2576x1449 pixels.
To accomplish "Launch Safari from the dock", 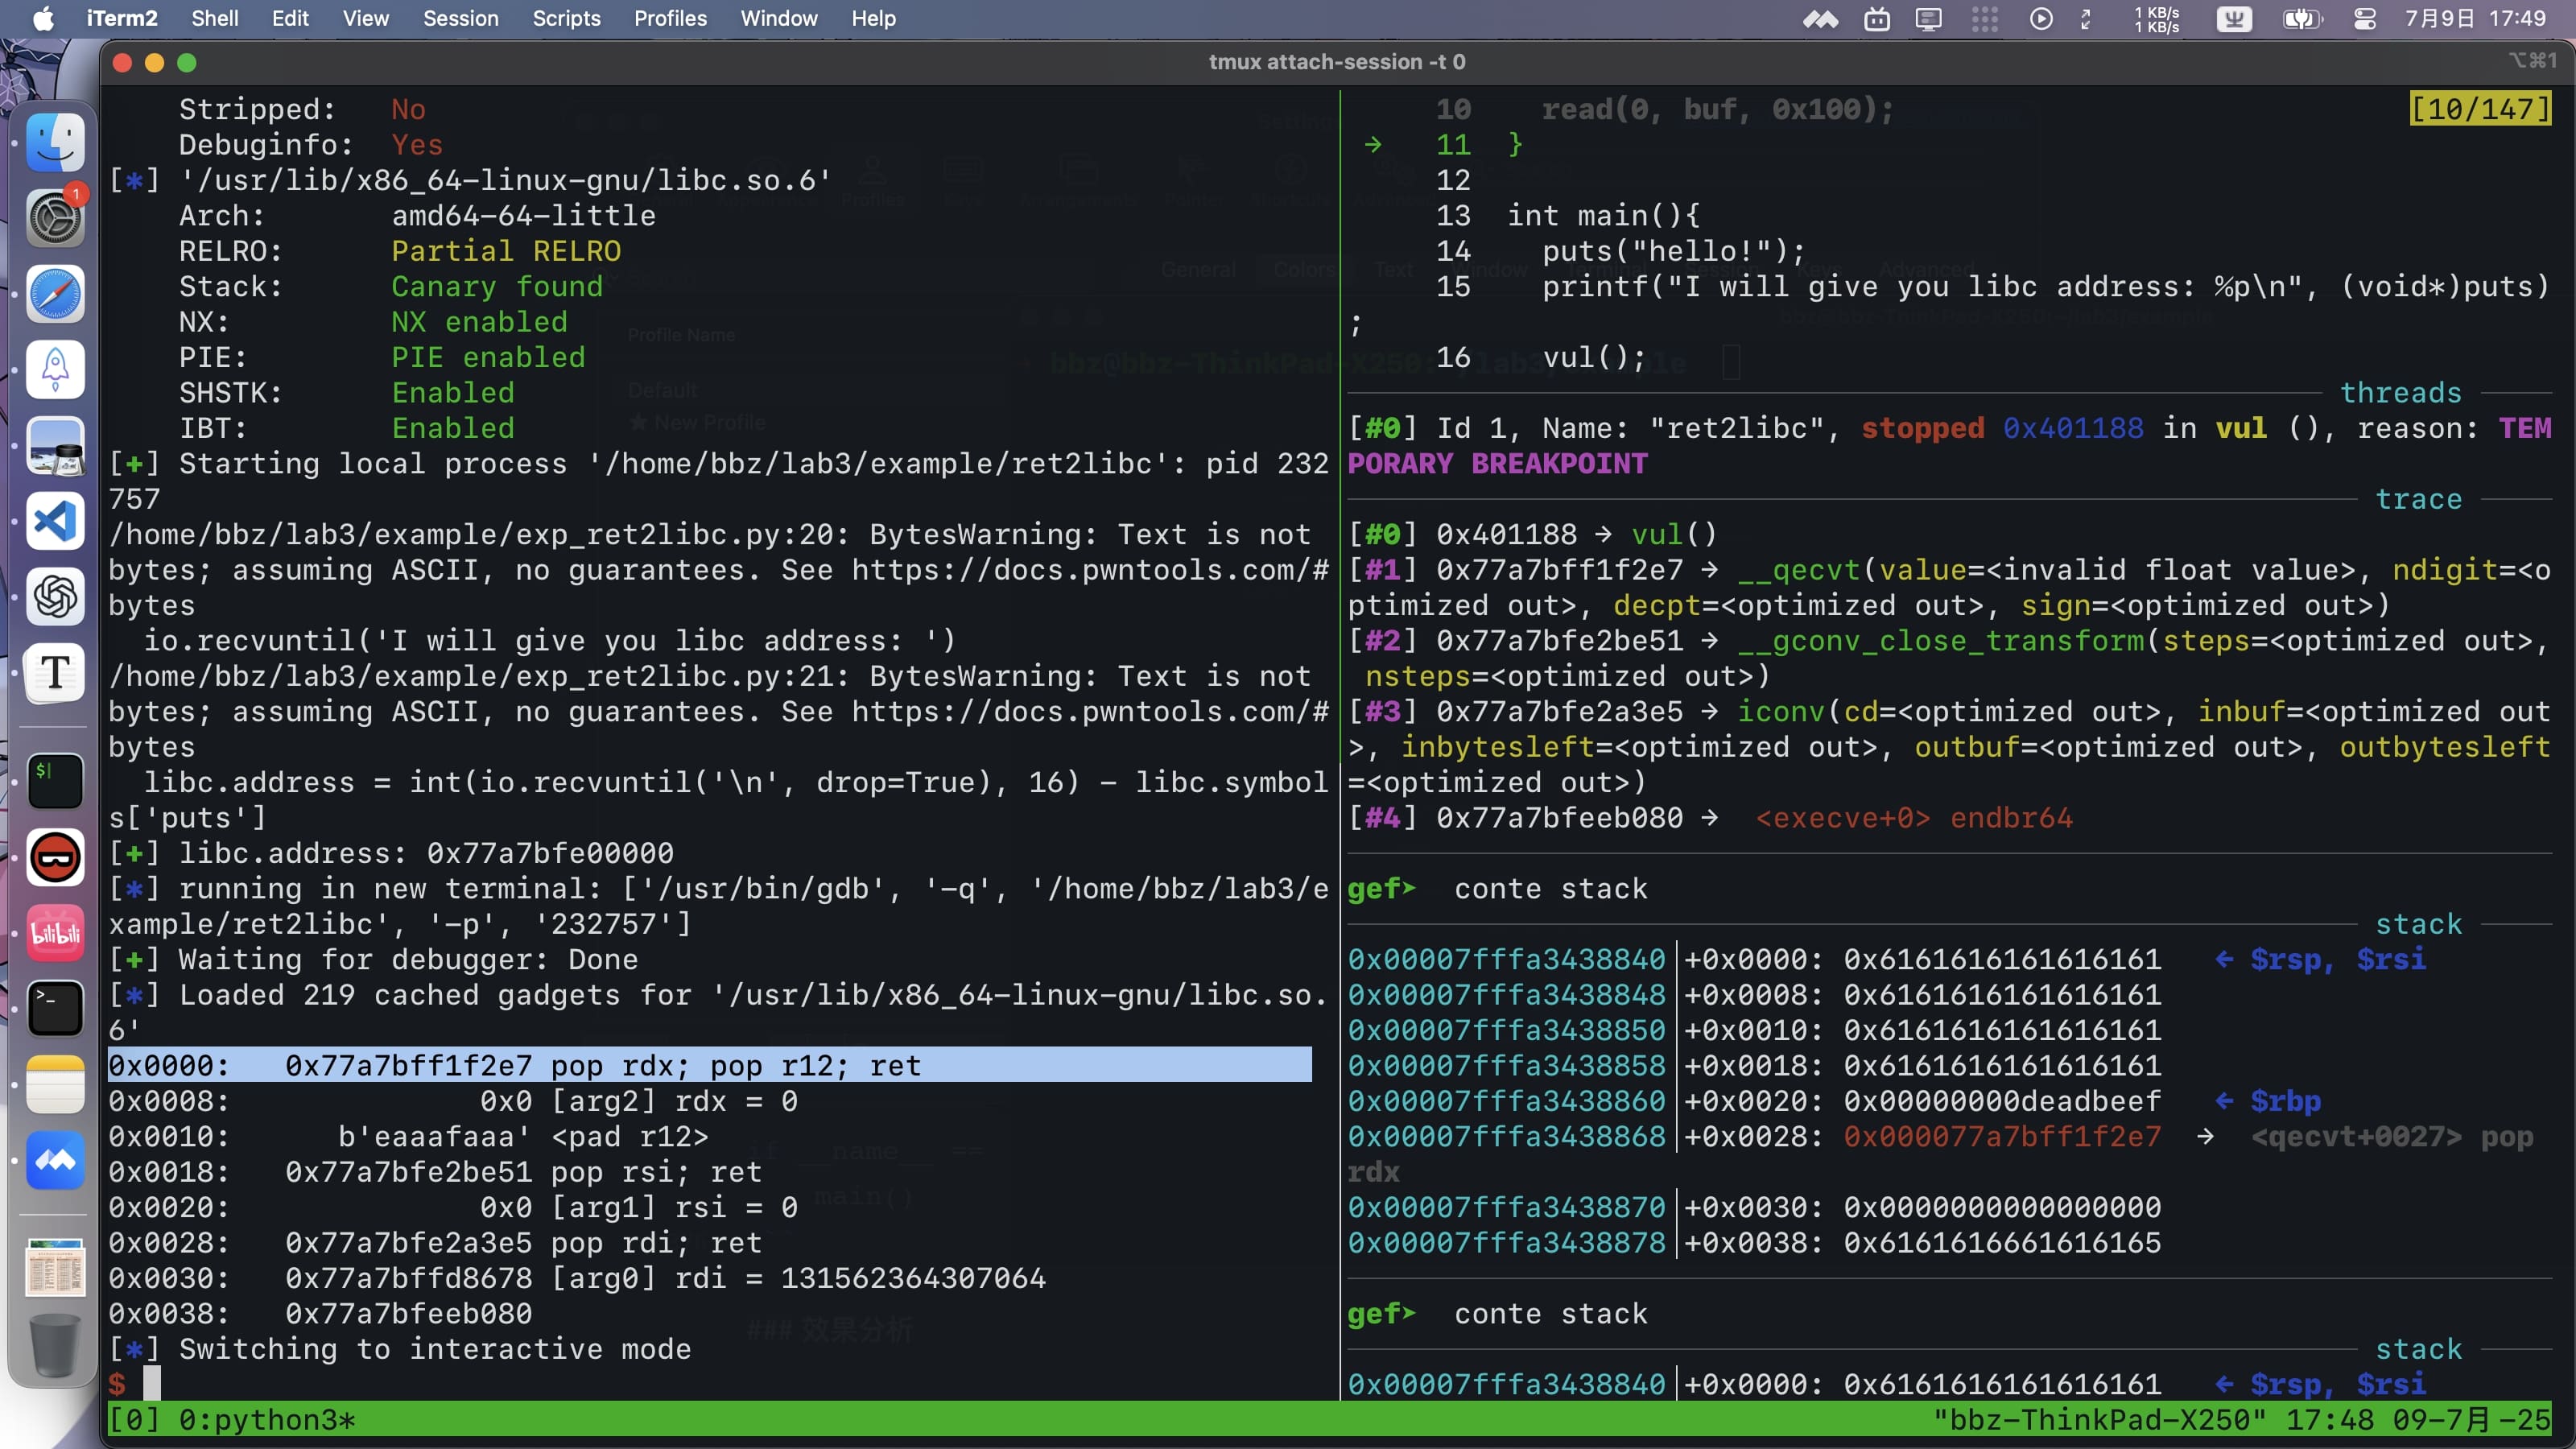I will coord(55,294).
